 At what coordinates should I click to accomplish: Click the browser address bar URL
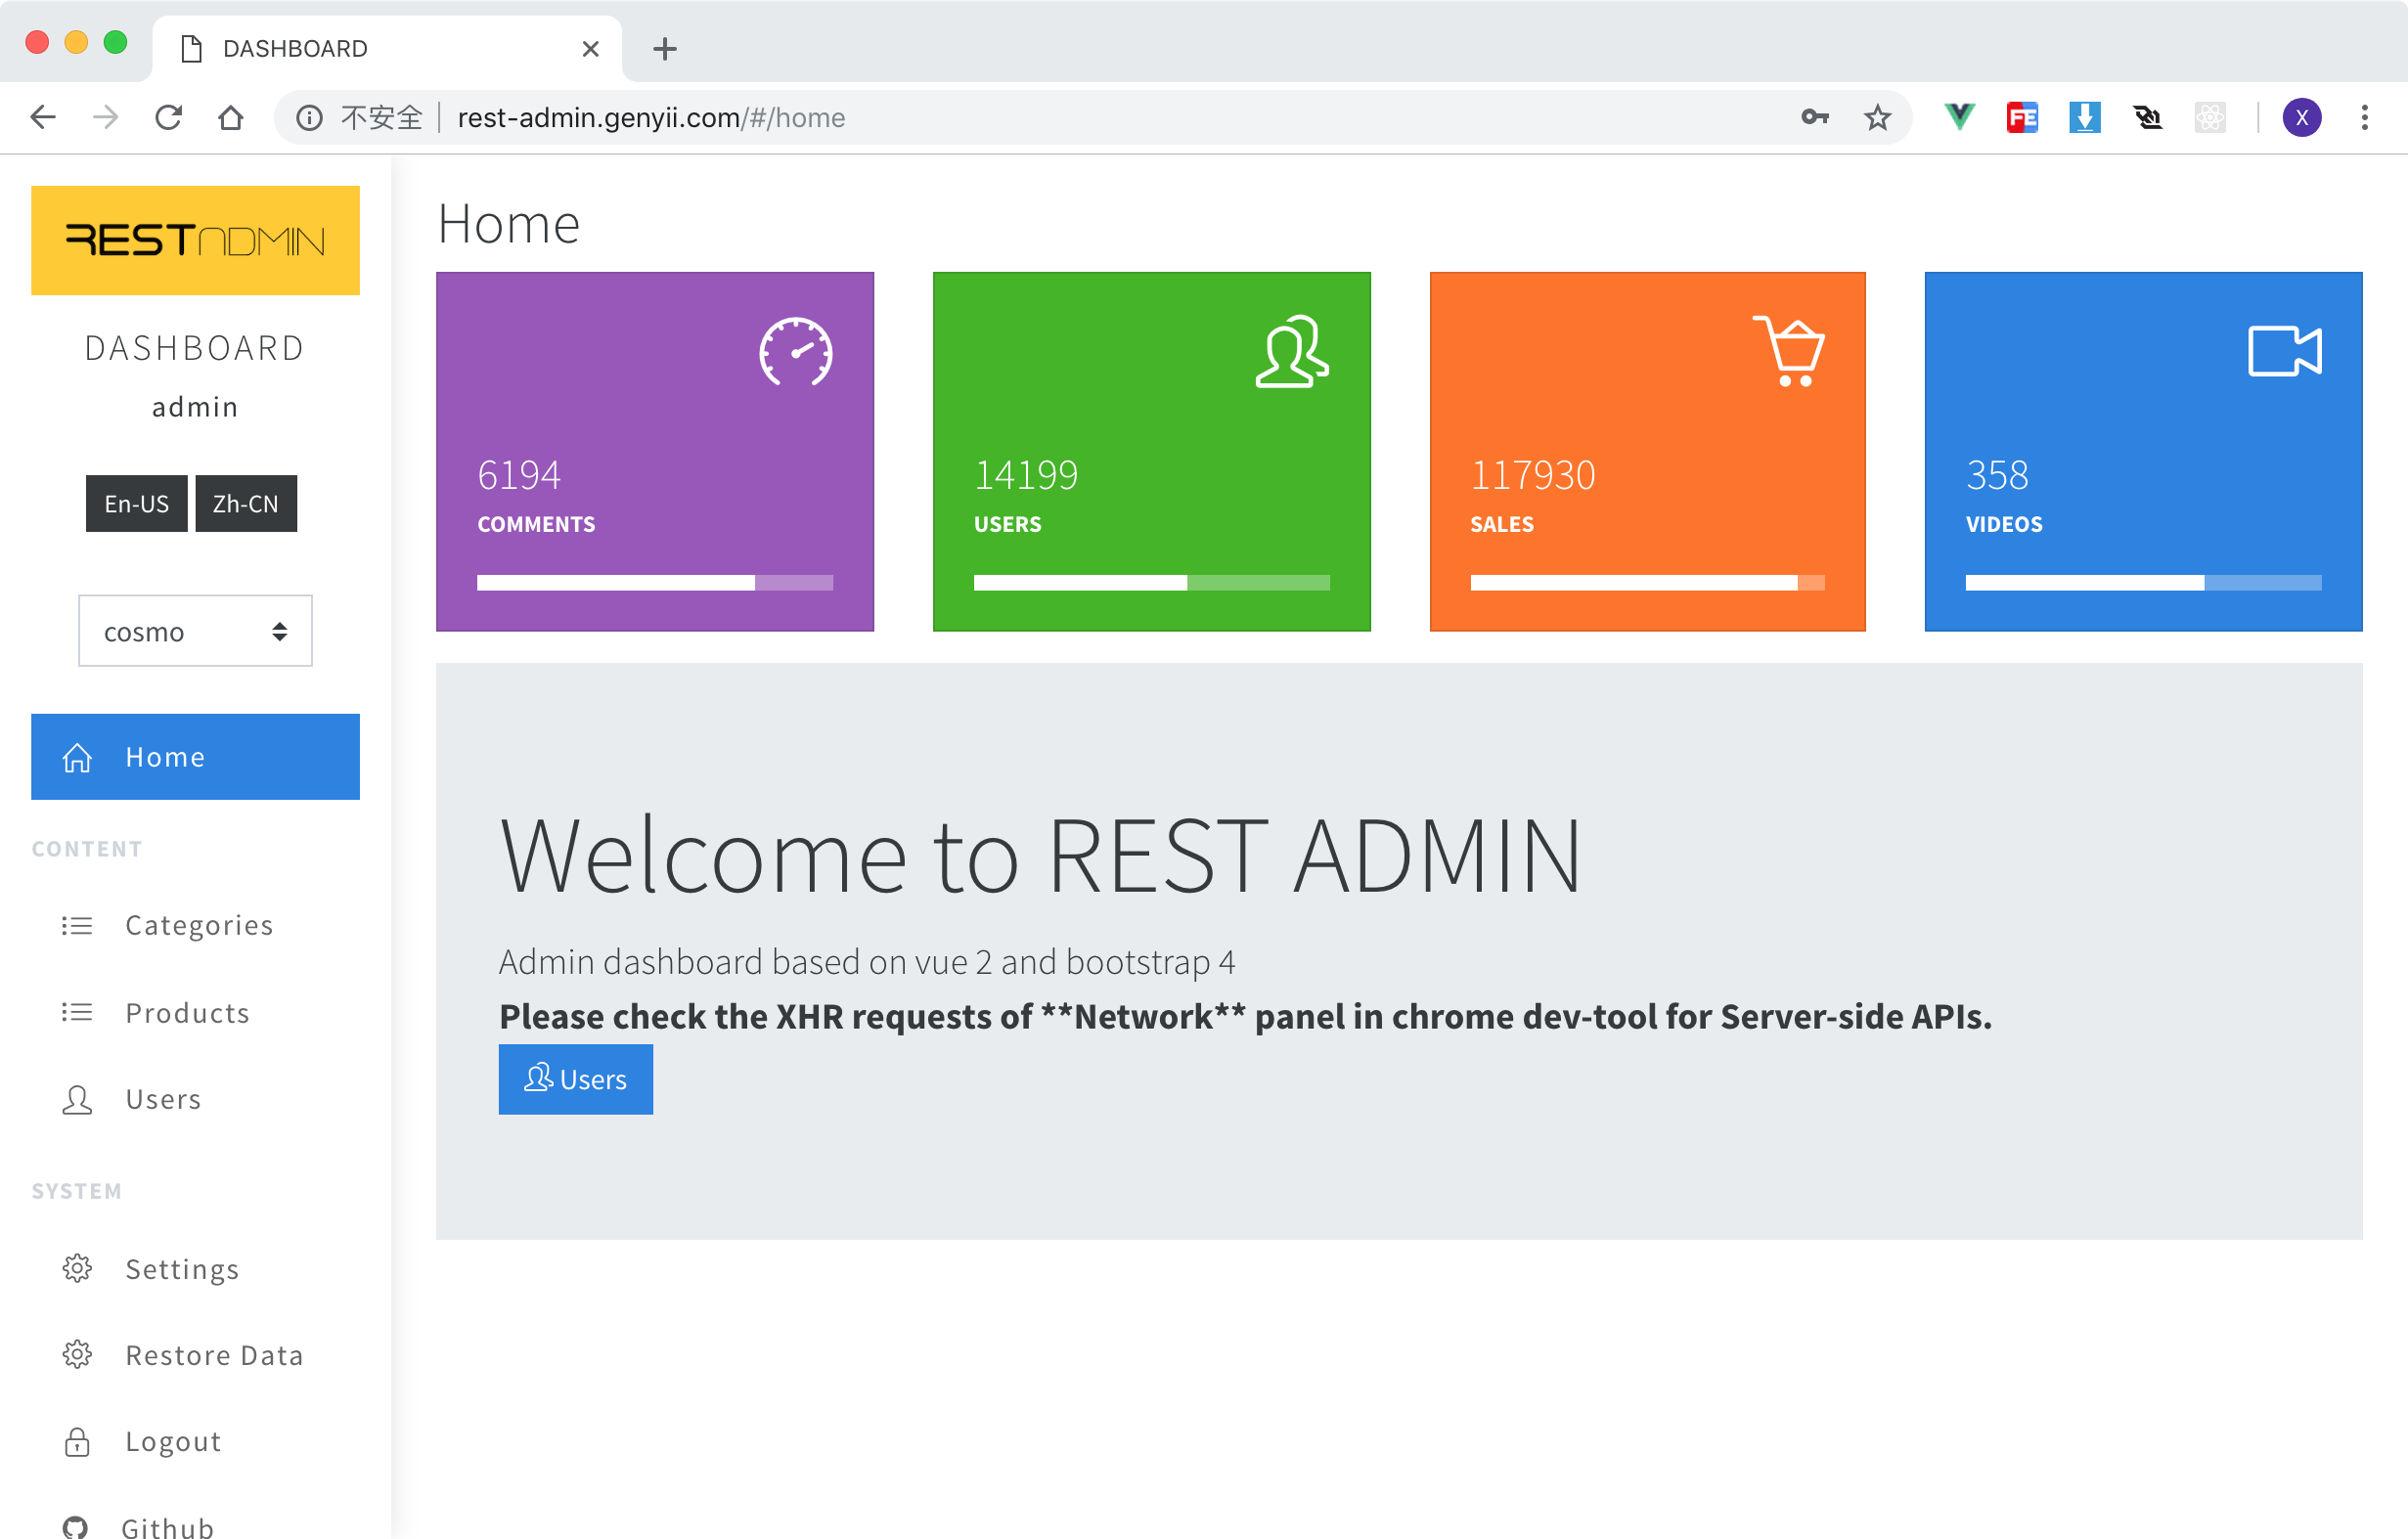[x=650, y=118]
